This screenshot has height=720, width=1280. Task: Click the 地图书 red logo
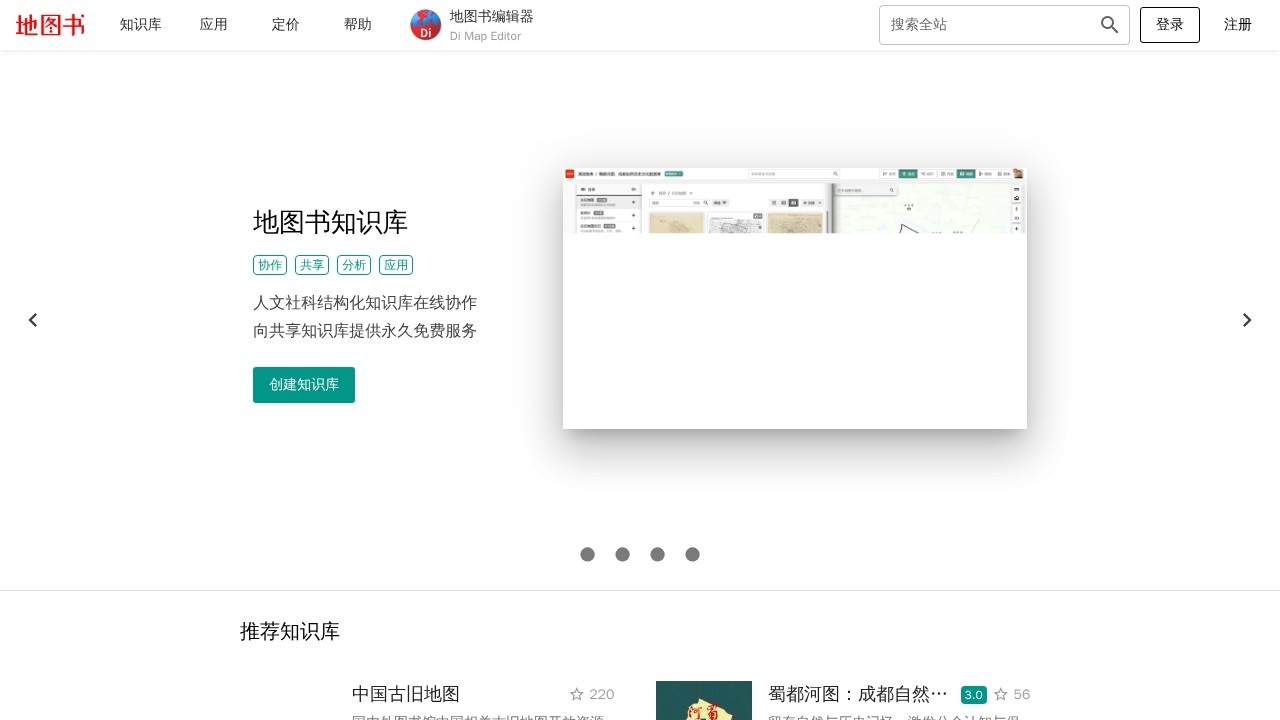point(49,24)
